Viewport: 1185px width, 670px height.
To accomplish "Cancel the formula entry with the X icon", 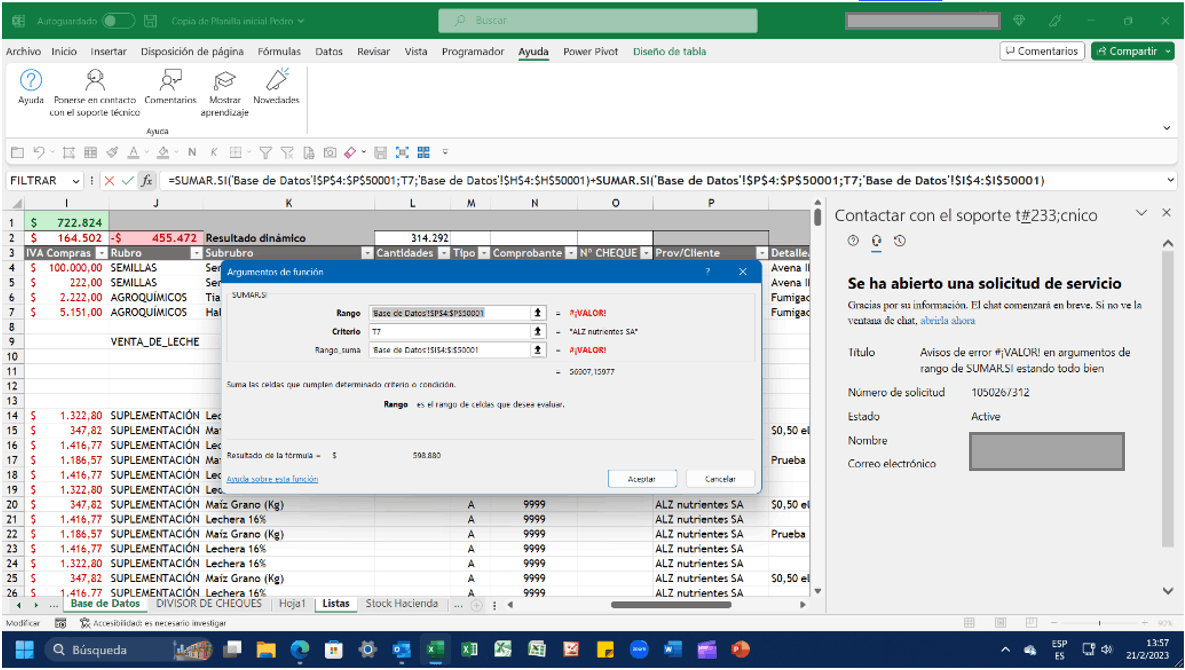I will pos(110,181).
